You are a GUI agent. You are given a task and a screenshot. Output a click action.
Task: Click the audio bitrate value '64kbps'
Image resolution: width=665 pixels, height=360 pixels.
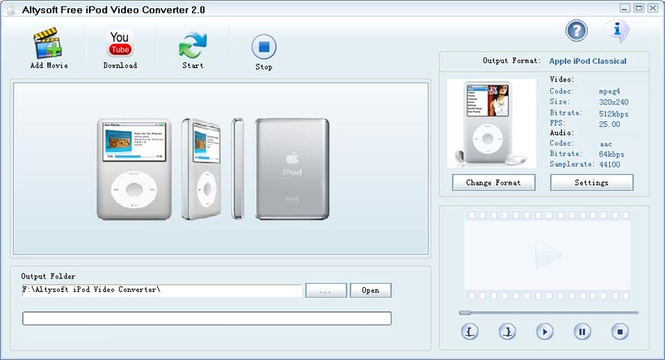(612, 154)
